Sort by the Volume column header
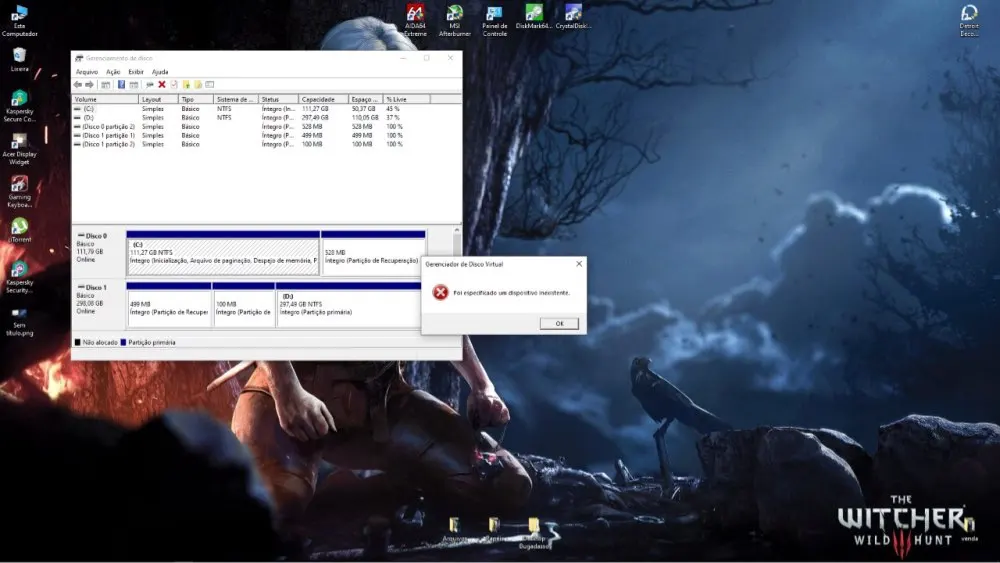Viewport: 1000px width, 563px height. (x=105, y=99)
